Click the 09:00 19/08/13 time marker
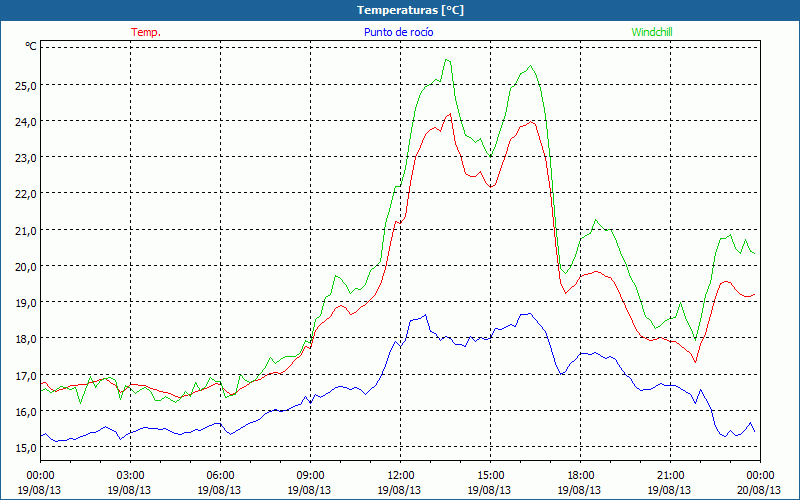 pyautogui.click(x=310, y=483)
